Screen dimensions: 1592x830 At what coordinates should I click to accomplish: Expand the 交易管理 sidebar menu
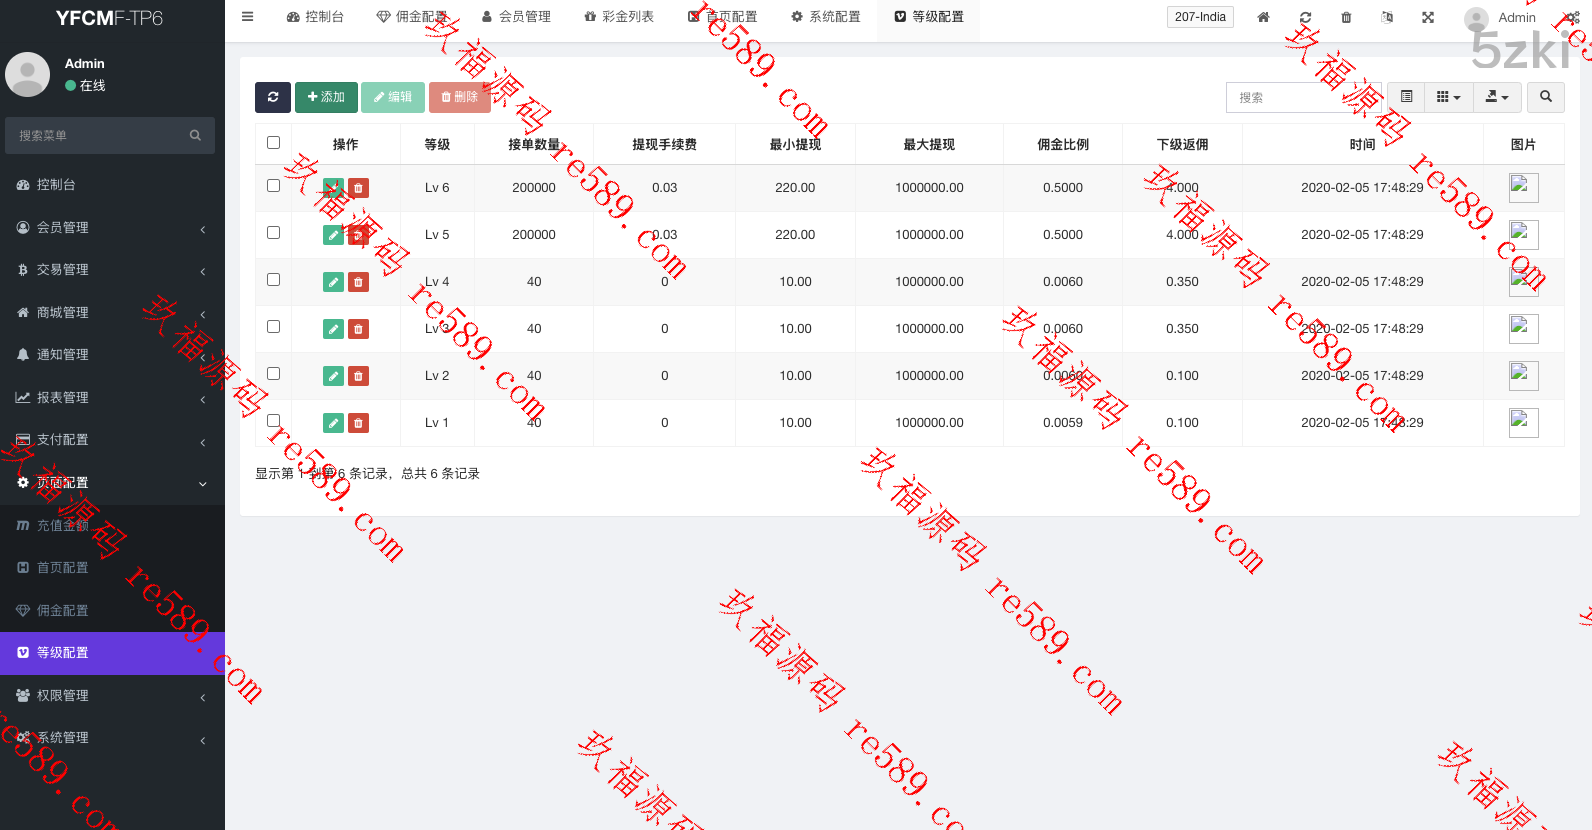[x=112, y=270]
